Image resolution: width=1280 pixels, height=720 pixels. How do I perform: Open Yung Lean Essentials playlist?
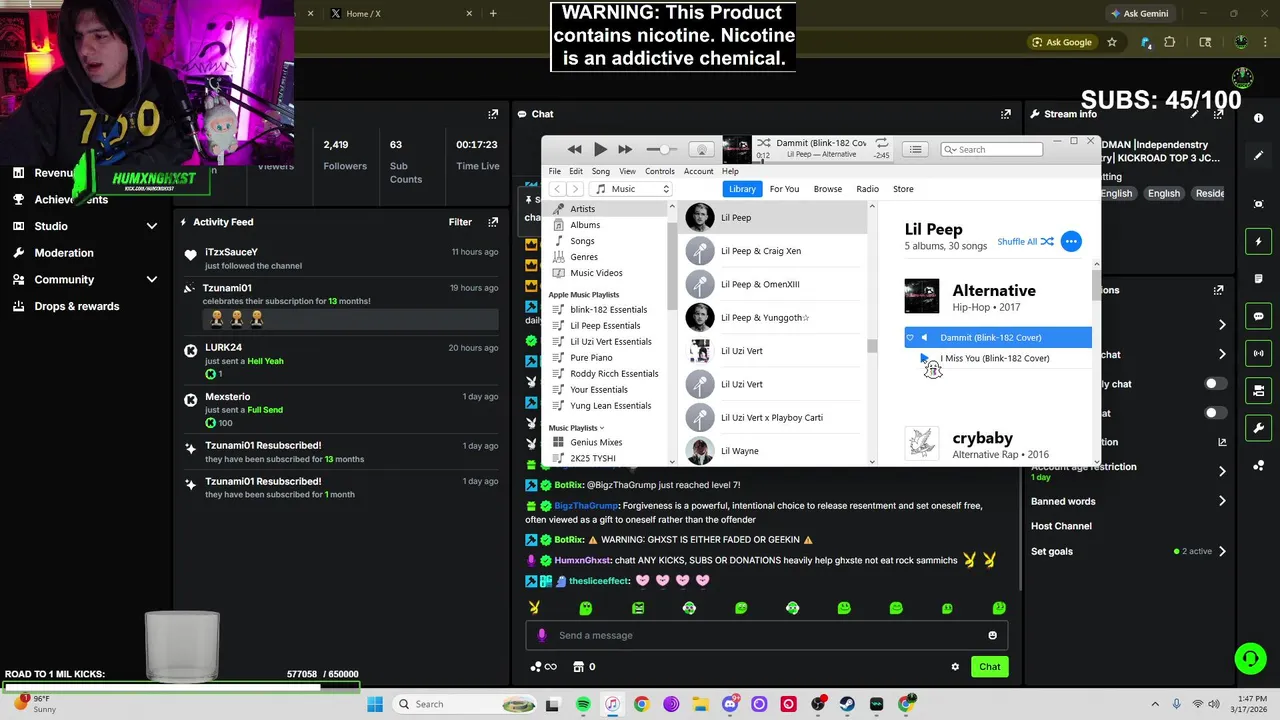pos(610,406)
